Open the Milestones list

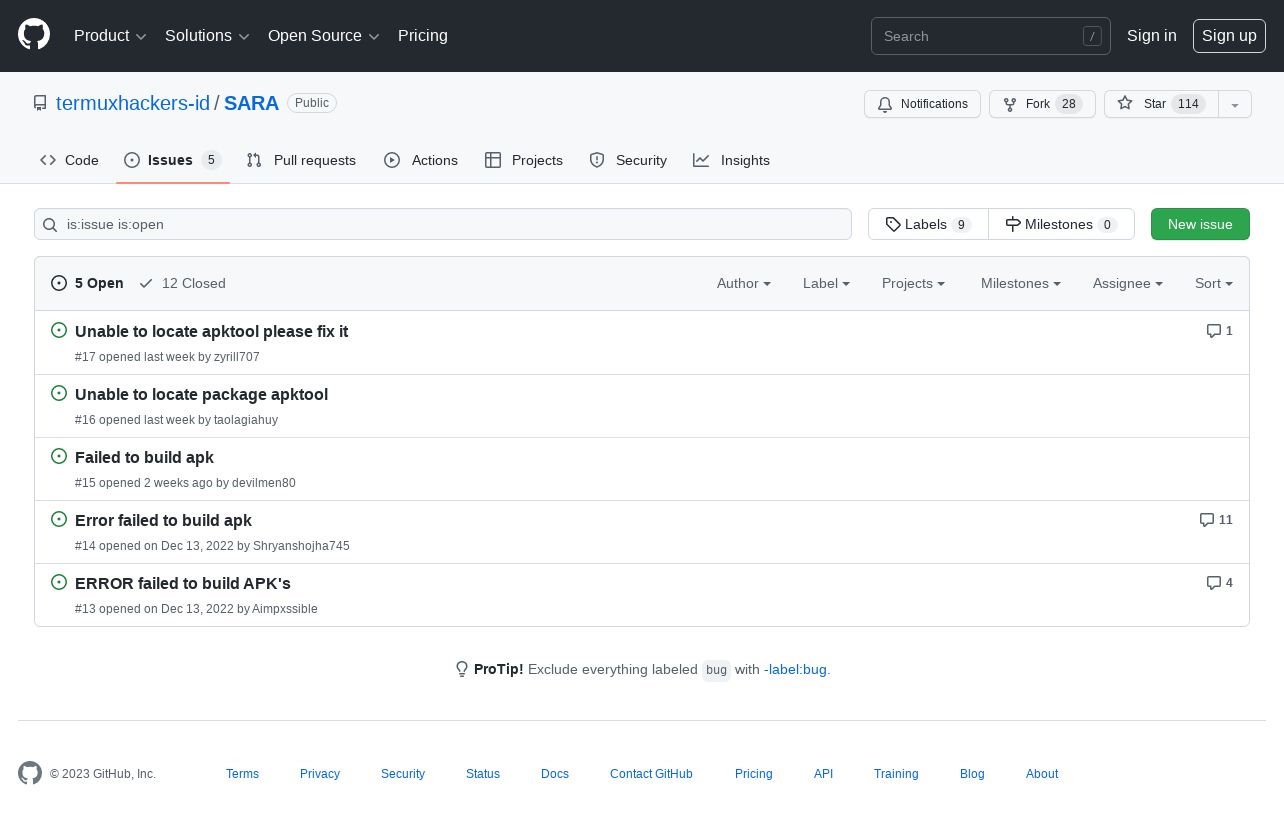click(1061, 224)
